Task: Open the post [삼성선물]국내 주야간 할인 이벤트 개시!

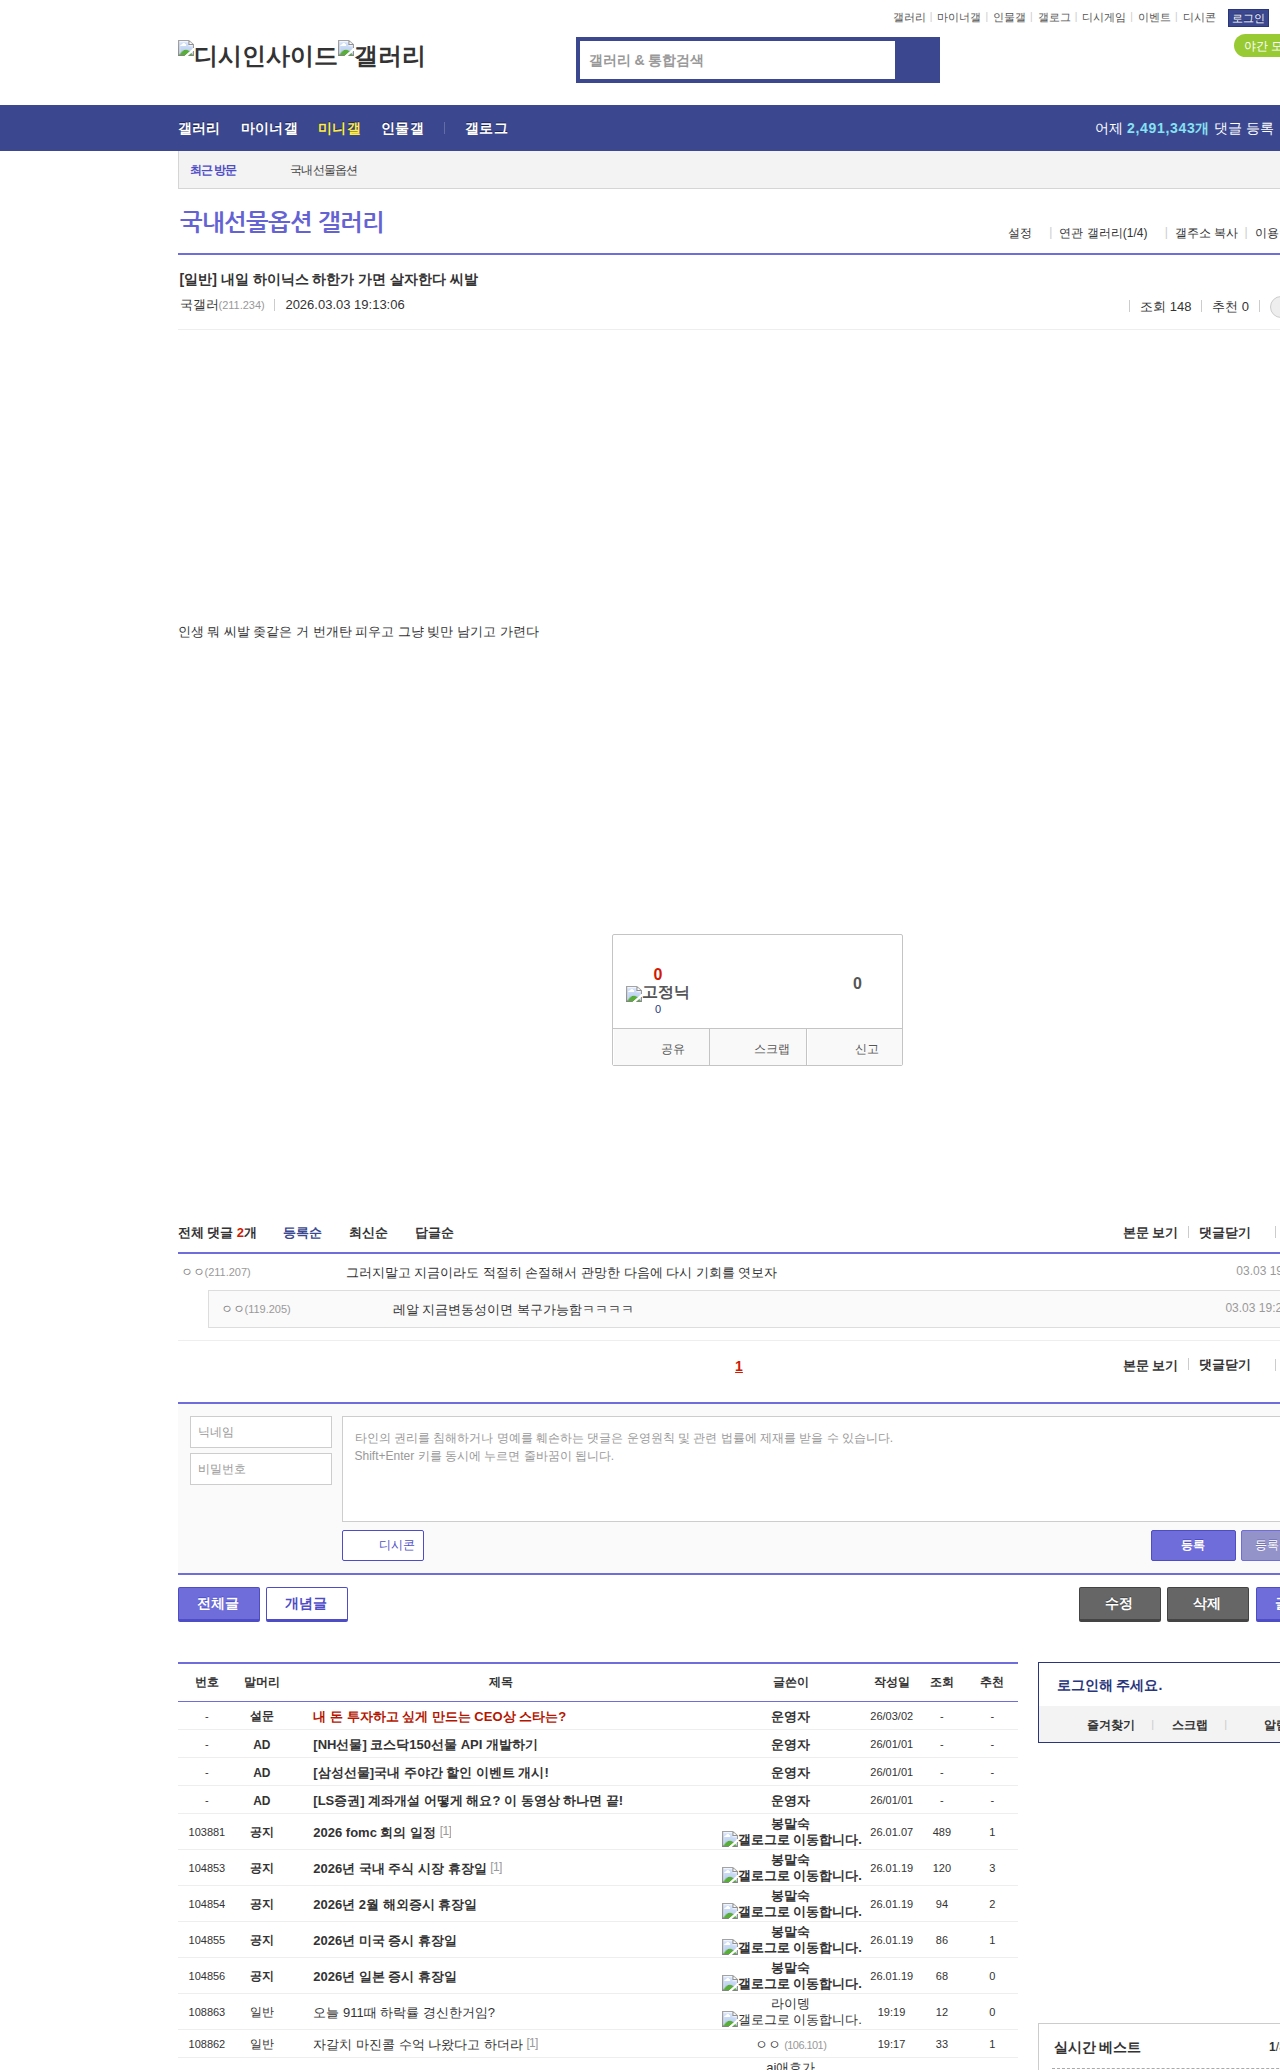Action: 431,1773
